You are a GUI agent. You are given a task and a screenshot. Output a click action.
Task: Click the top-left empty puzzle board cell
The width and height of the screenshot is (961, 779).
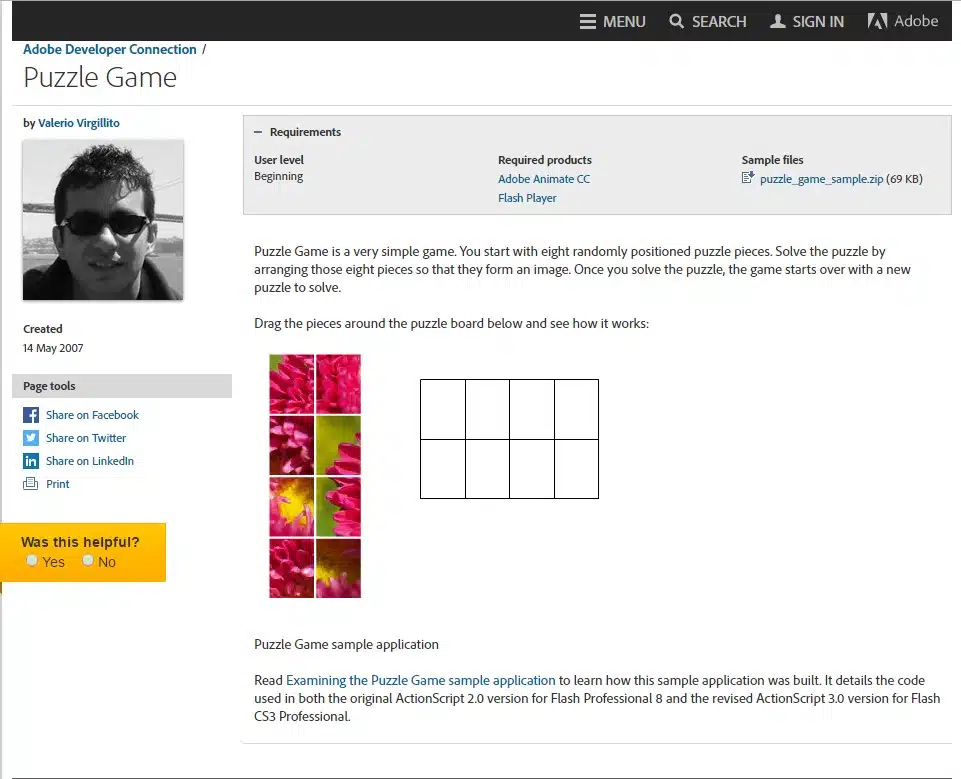(x=442, y=409)
